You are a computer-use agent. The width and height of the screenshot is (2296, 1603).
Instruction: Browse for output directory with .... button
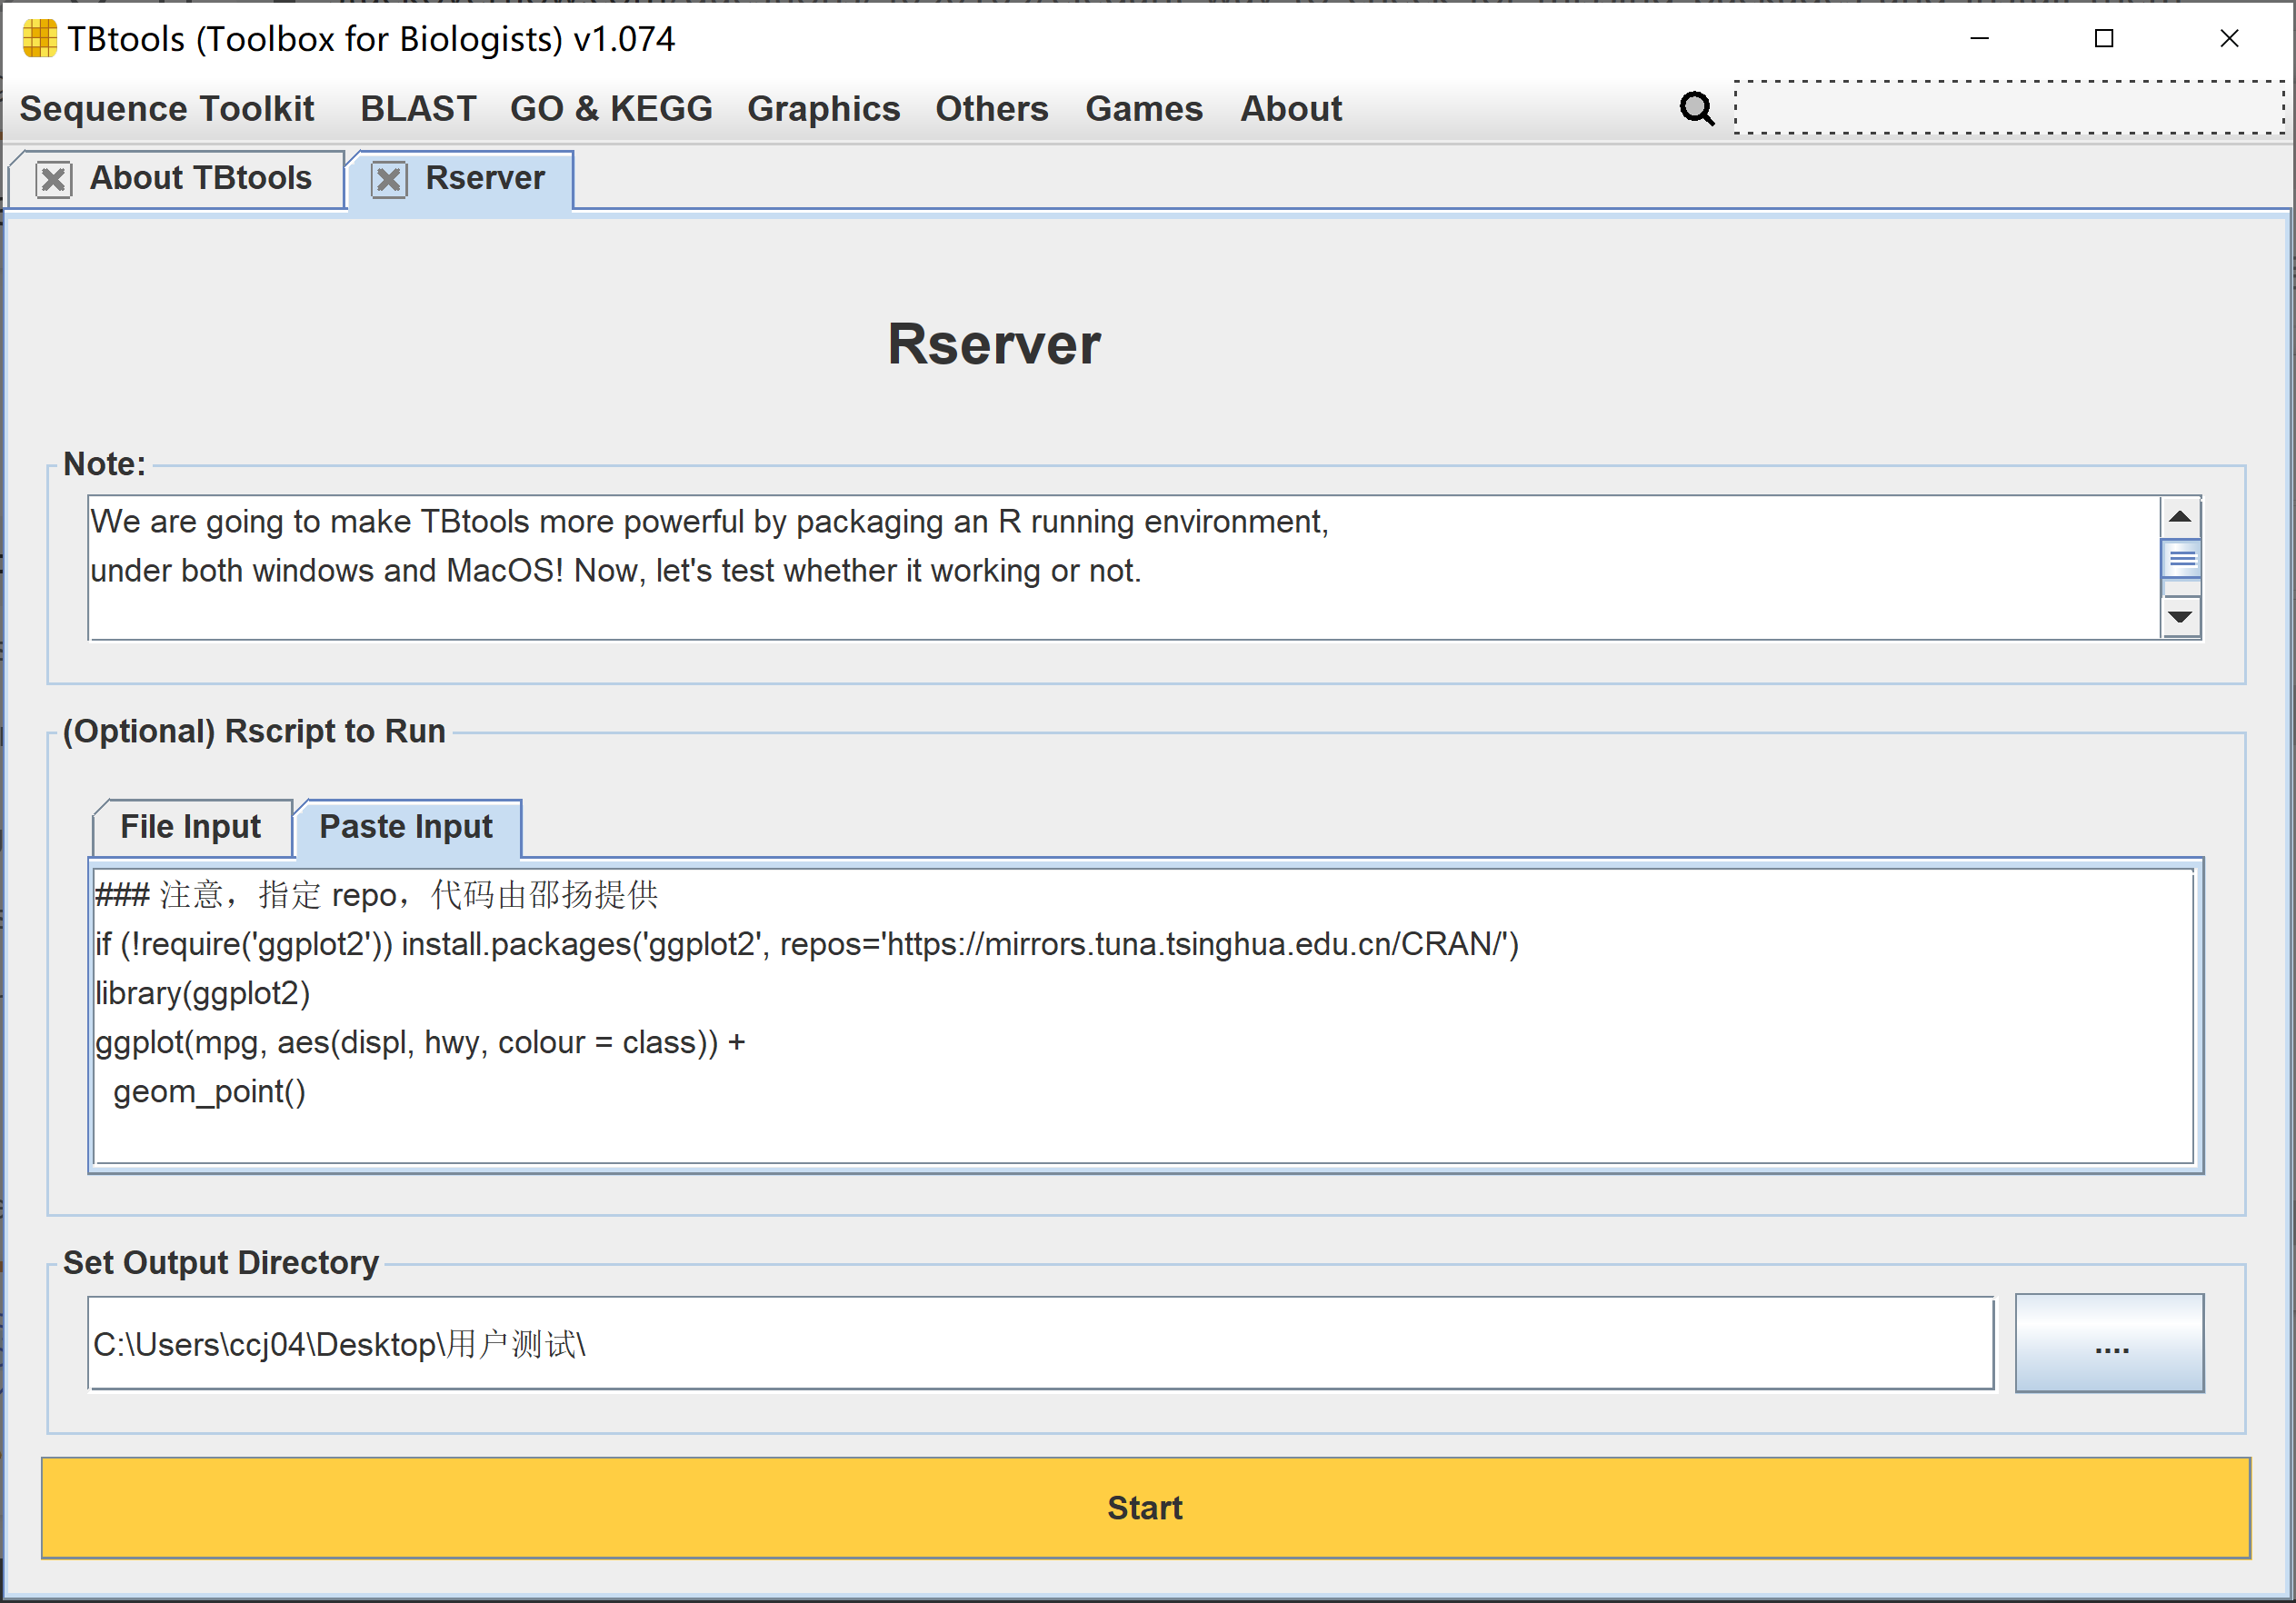(x=2110, y=1343)
